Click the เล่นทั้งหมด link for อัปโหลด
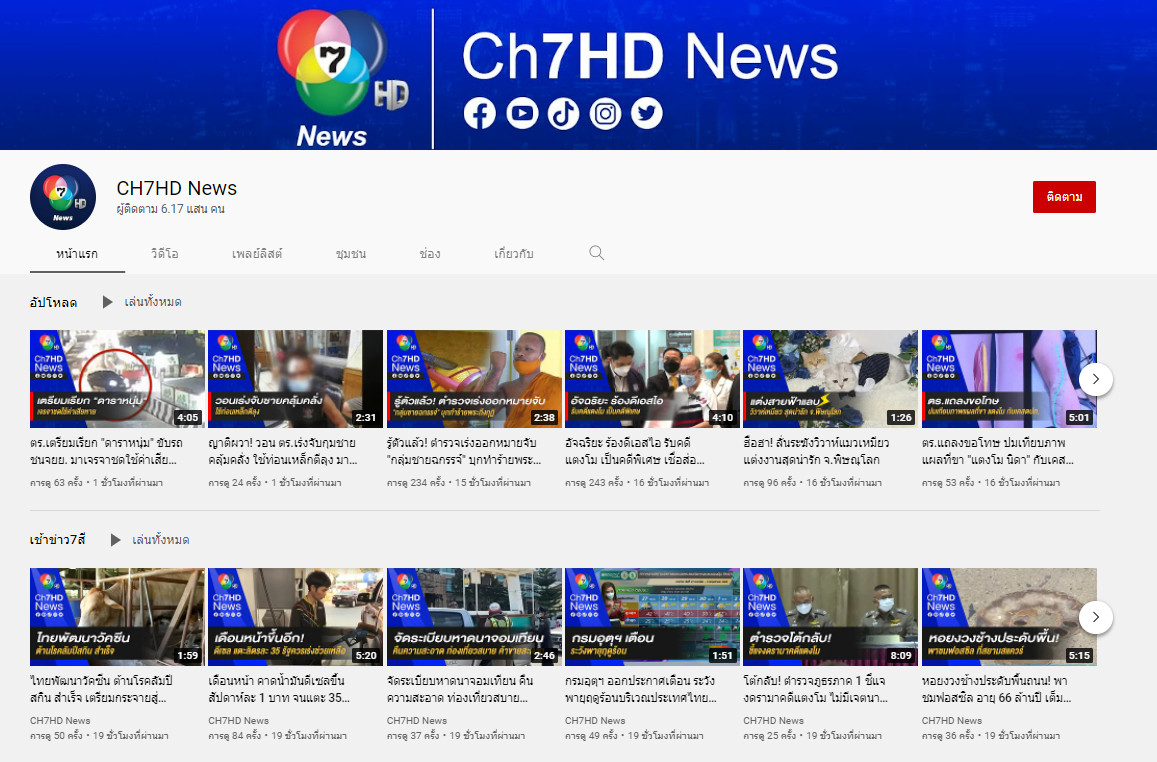This screenshot has height=762, width=1157. (x=153, y=302)
